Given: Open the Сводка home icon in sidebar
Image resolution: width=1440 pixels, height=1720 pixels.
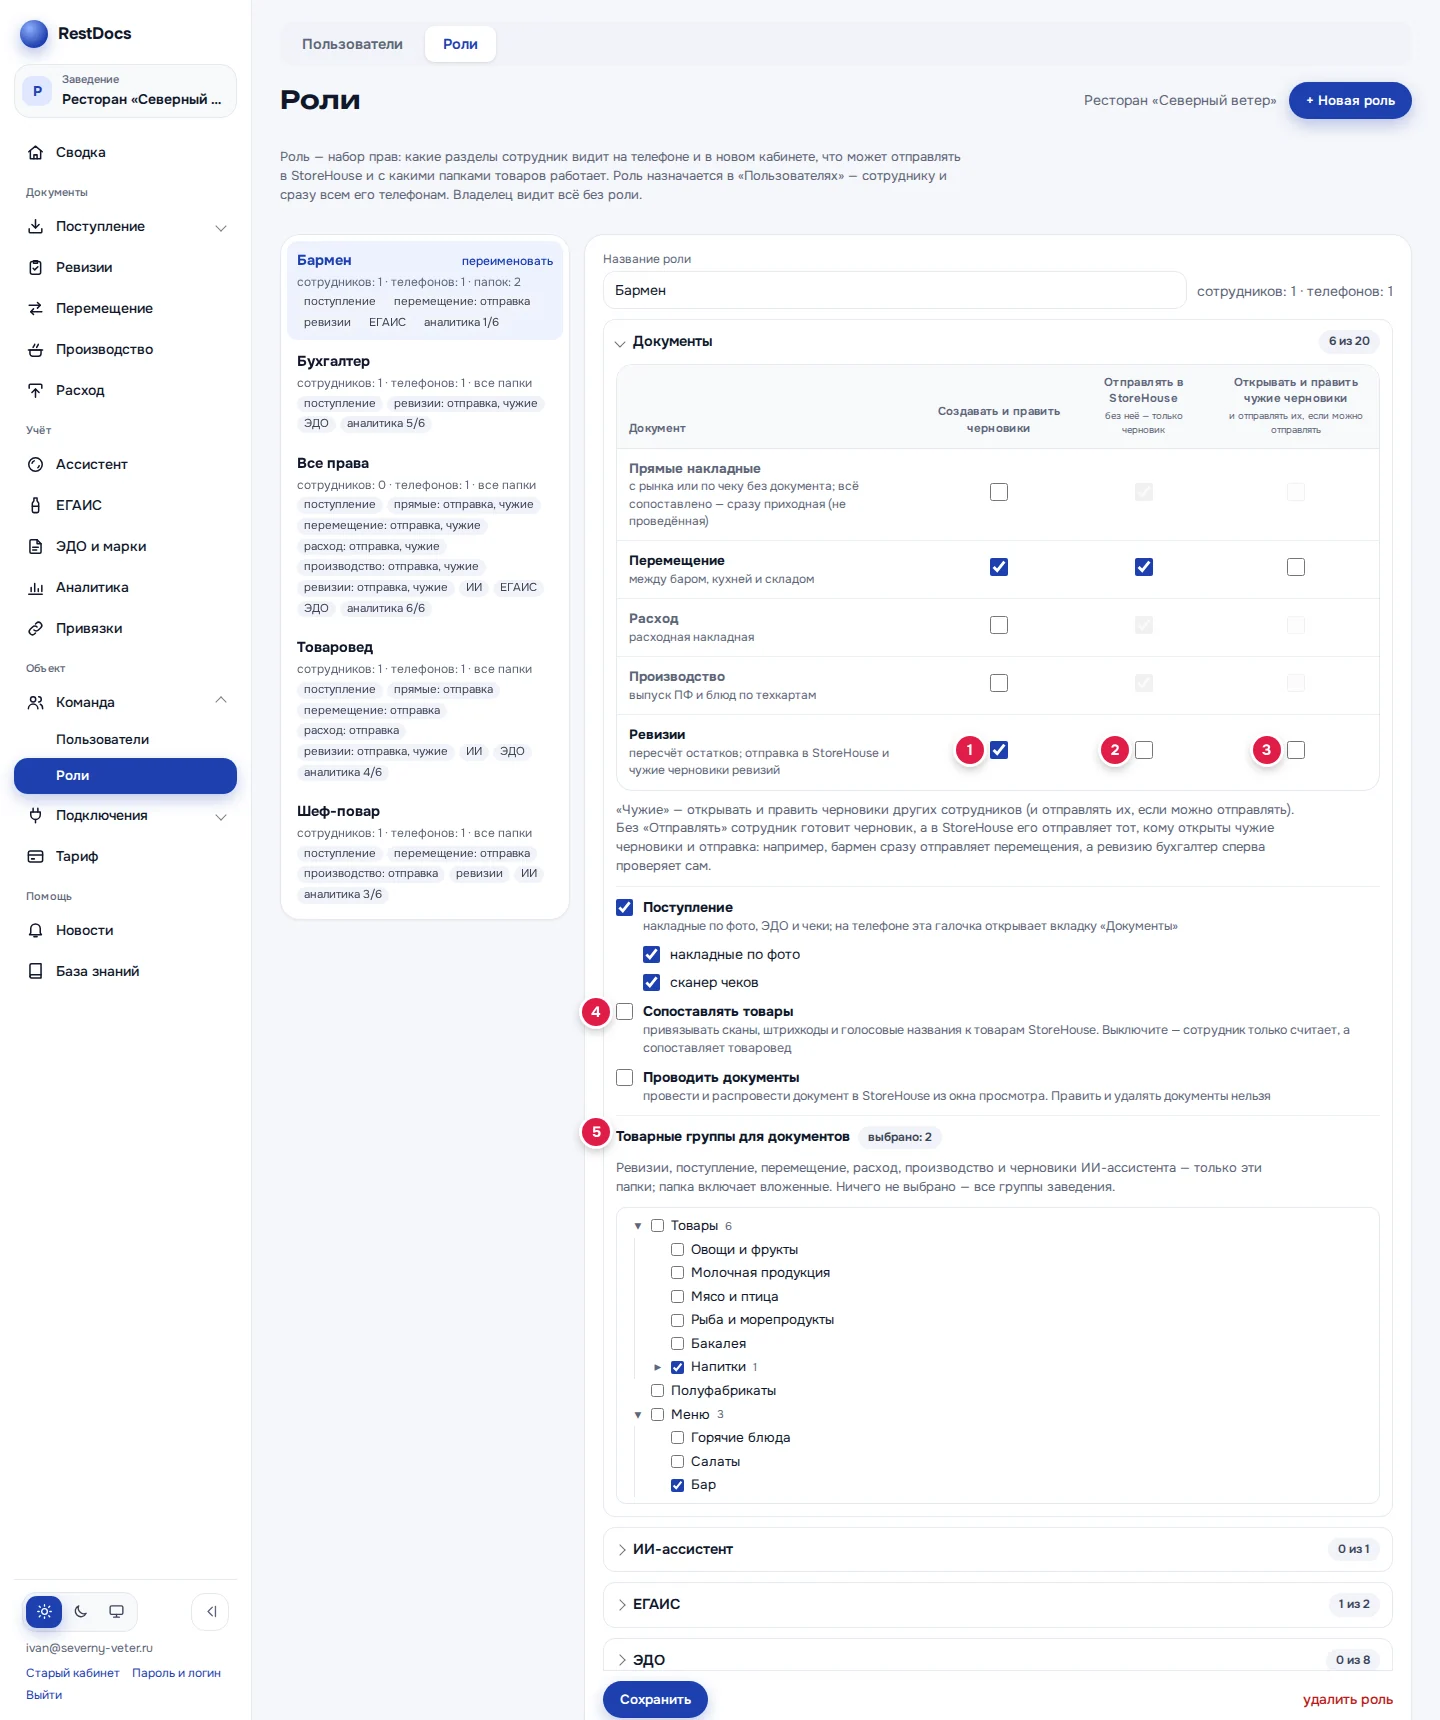Looking at the screenshot, I should 36,153.
